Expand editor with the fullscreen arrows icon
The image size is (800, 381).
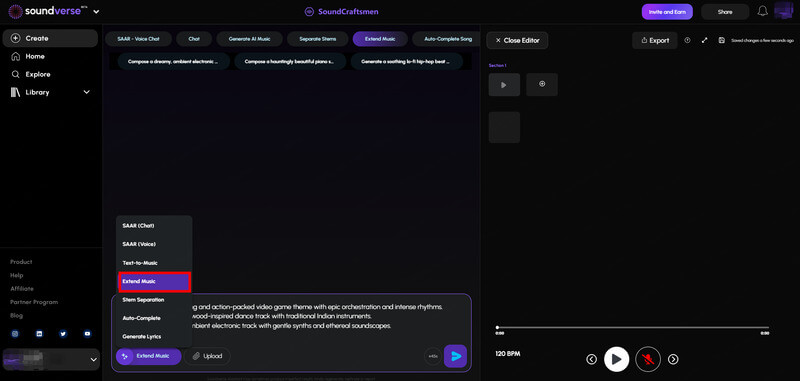coord(705,40)
